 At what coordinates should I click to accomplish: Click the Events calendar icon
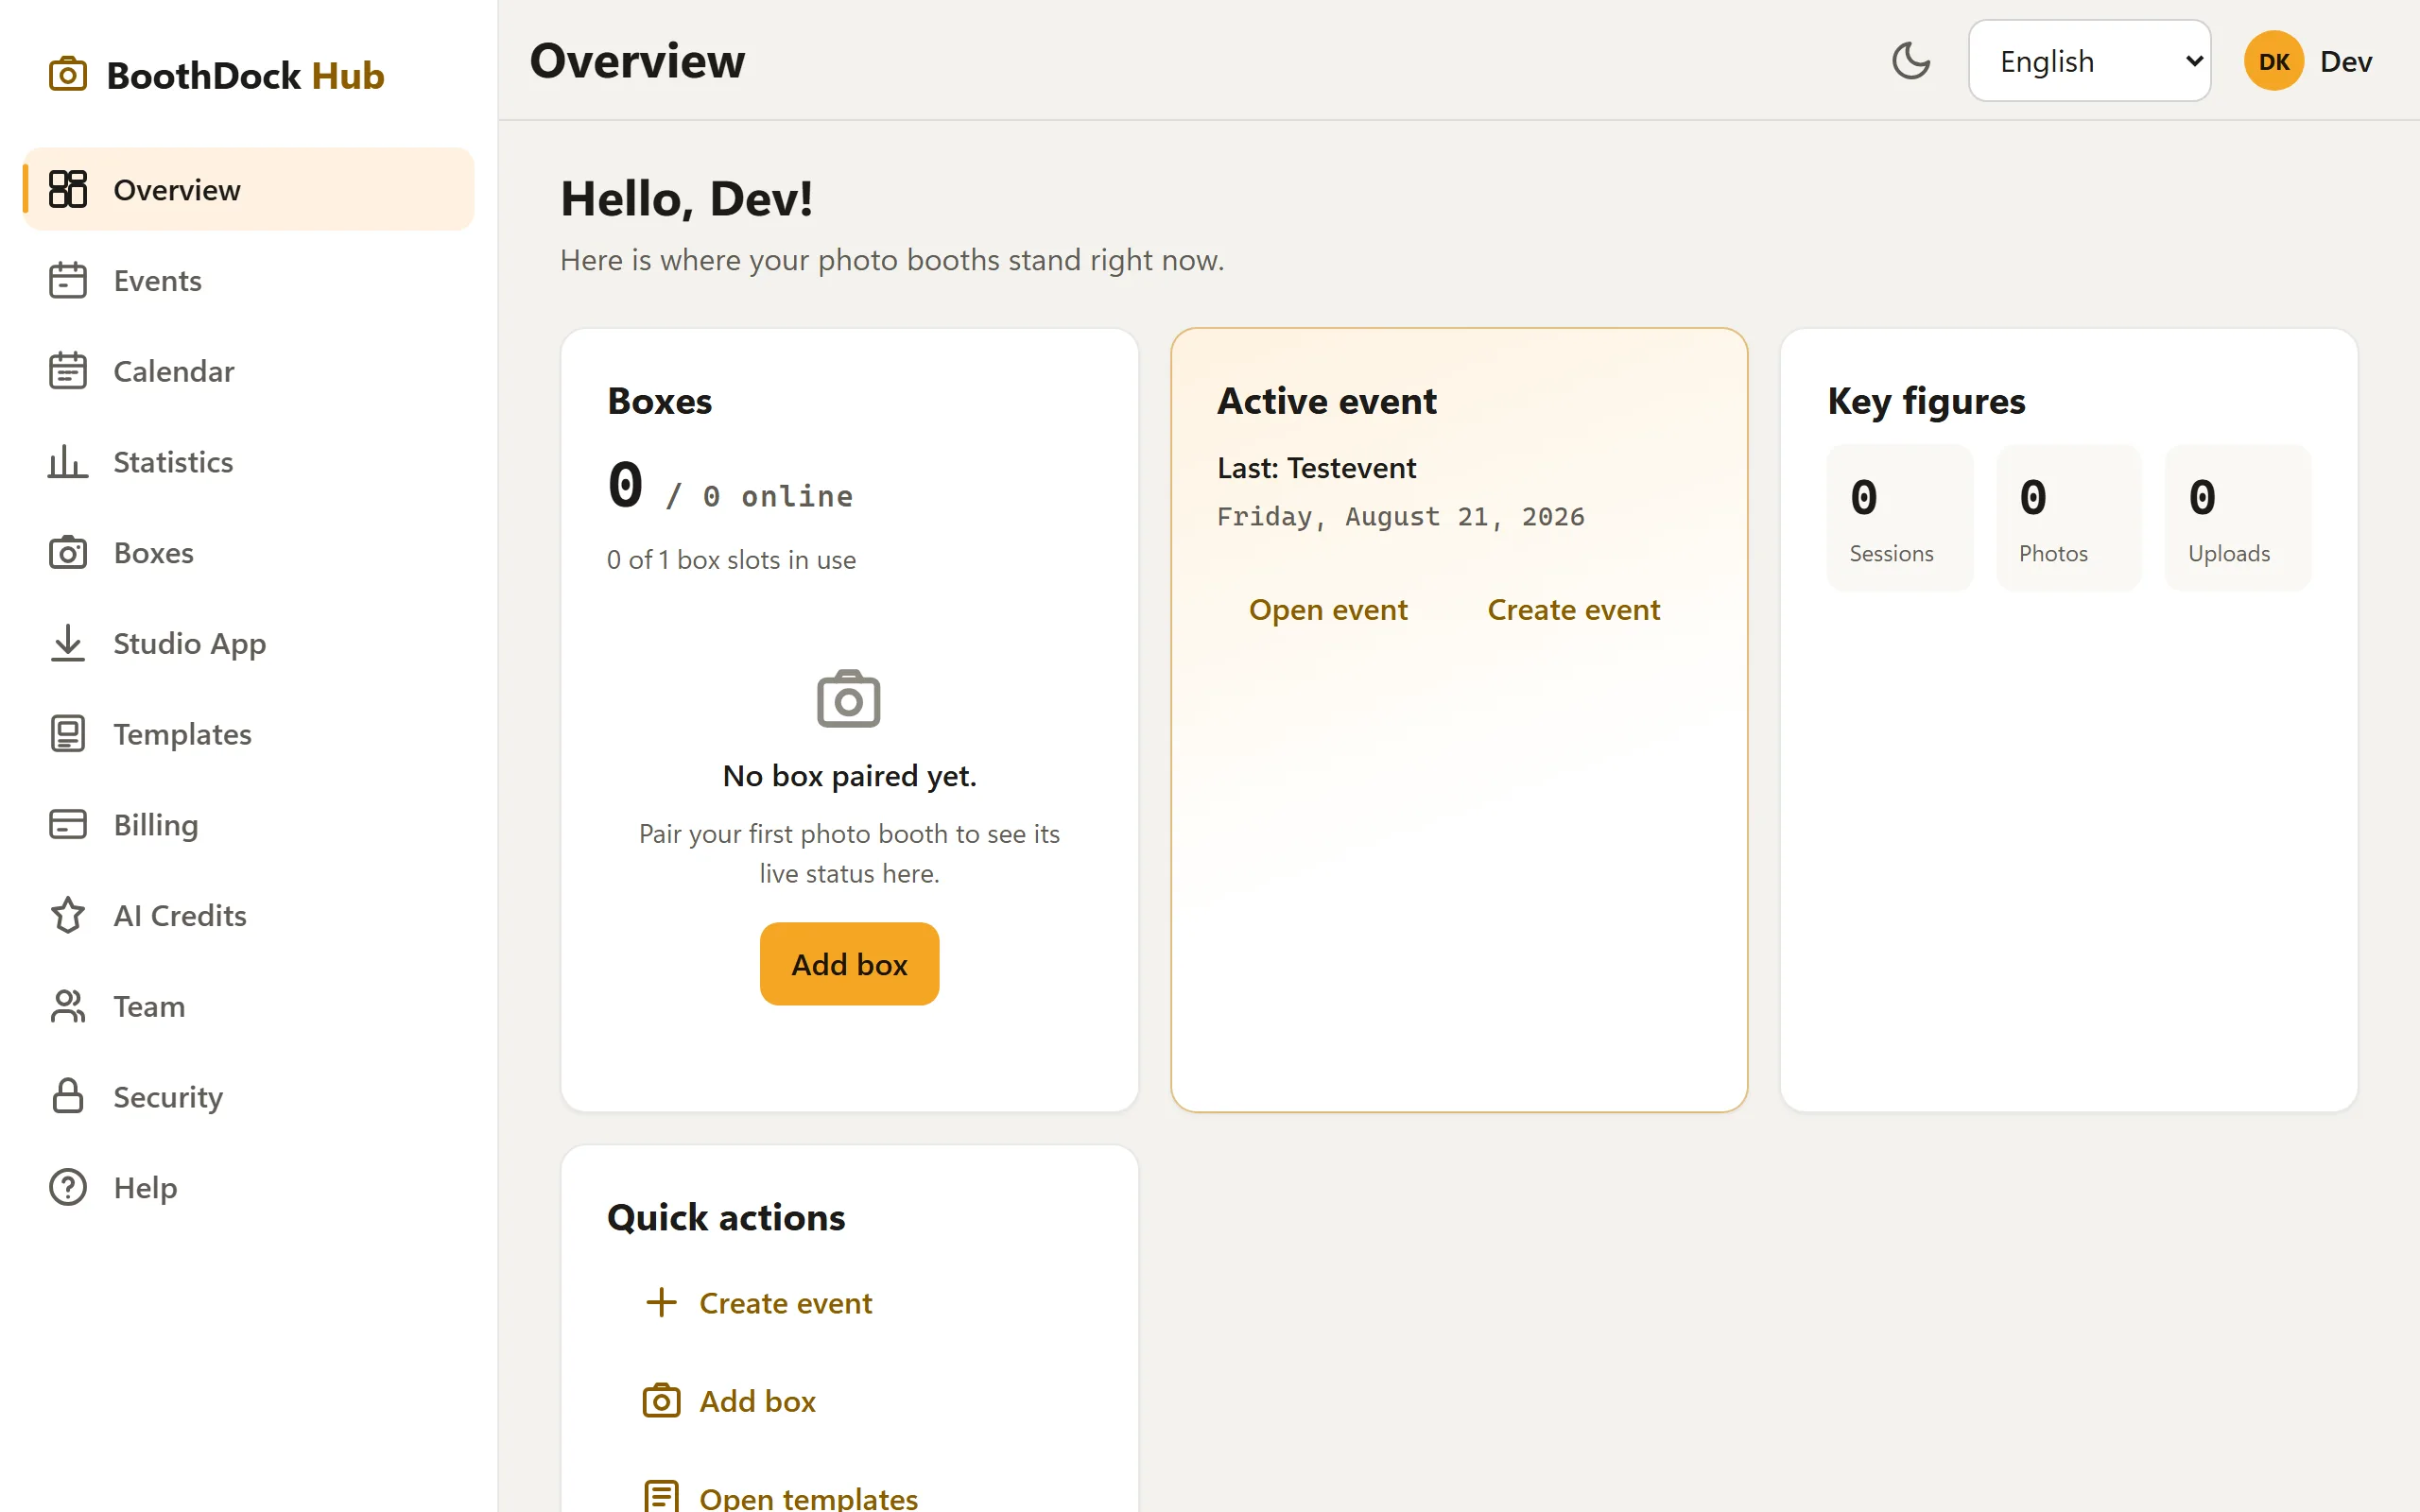tap(68, 280)
